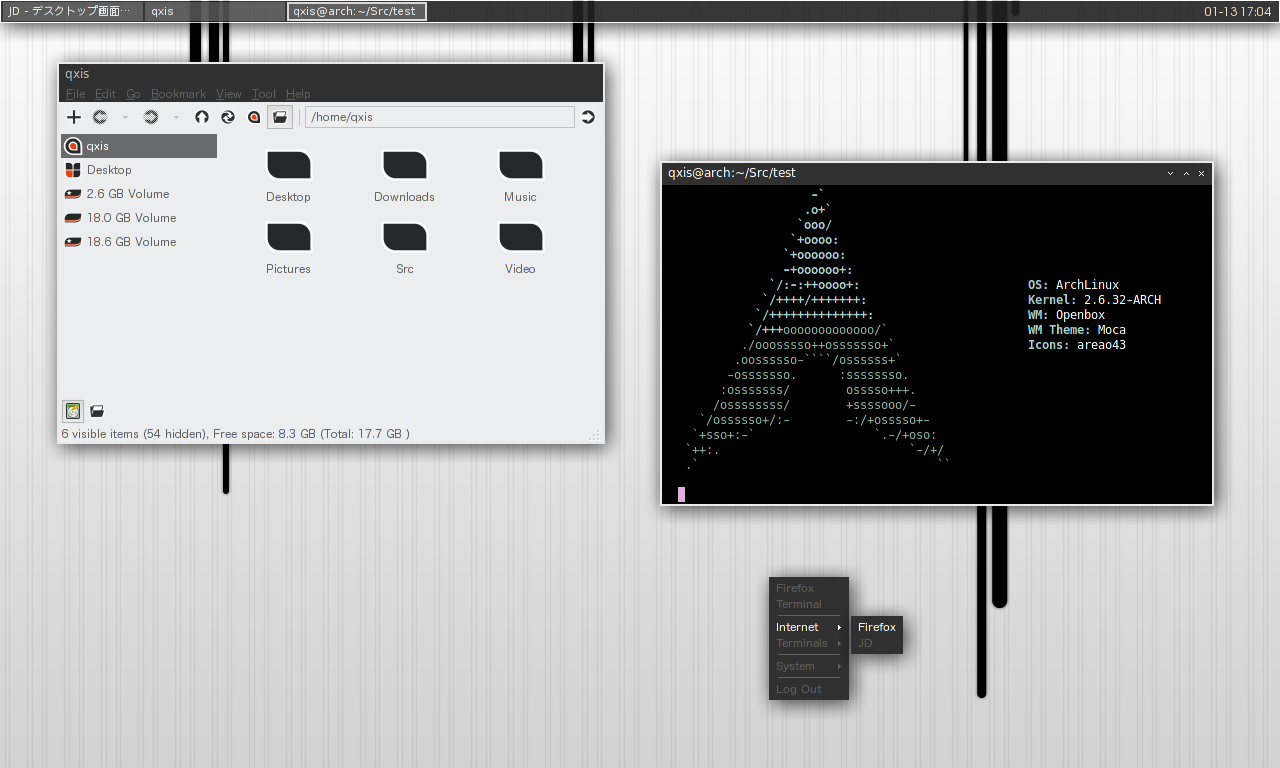This screenshot has width=1280, height=768.
Task: Switch to the qxis@arch terminal taskbar button
Action: (x=357, y=11)
